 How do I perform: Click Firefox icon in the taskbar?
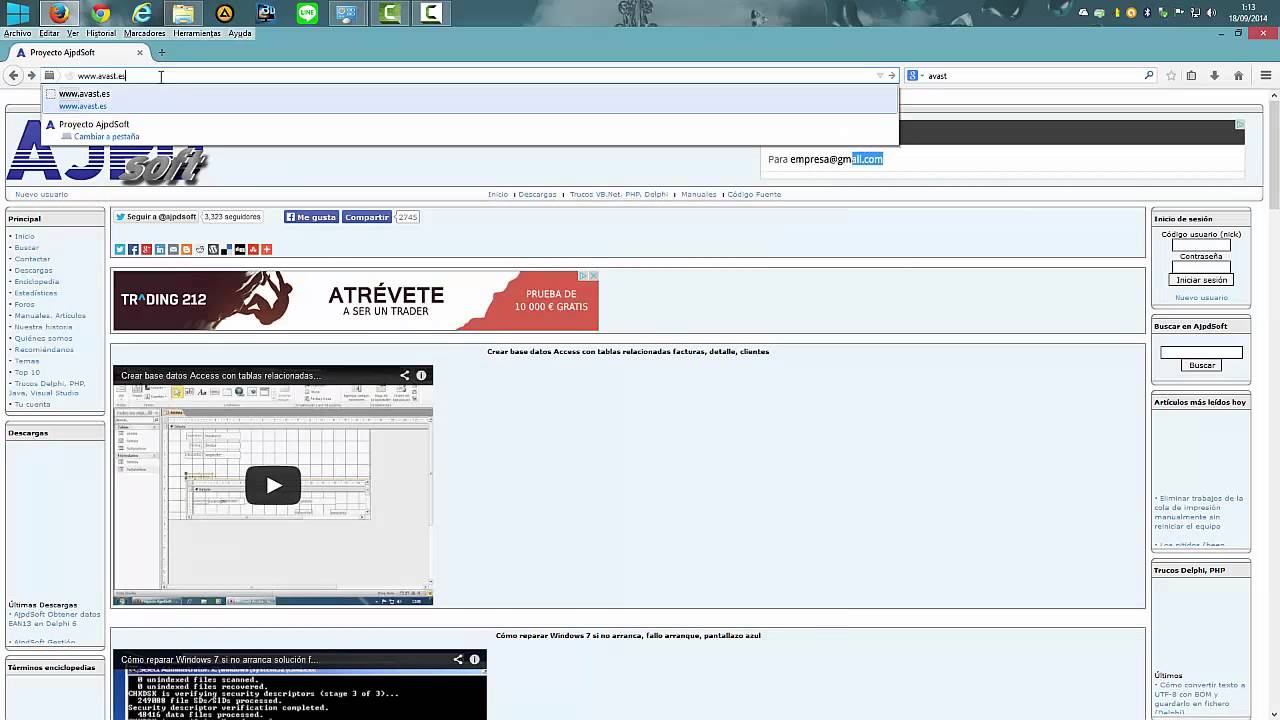pyautogui.click(x=59, y=13)
